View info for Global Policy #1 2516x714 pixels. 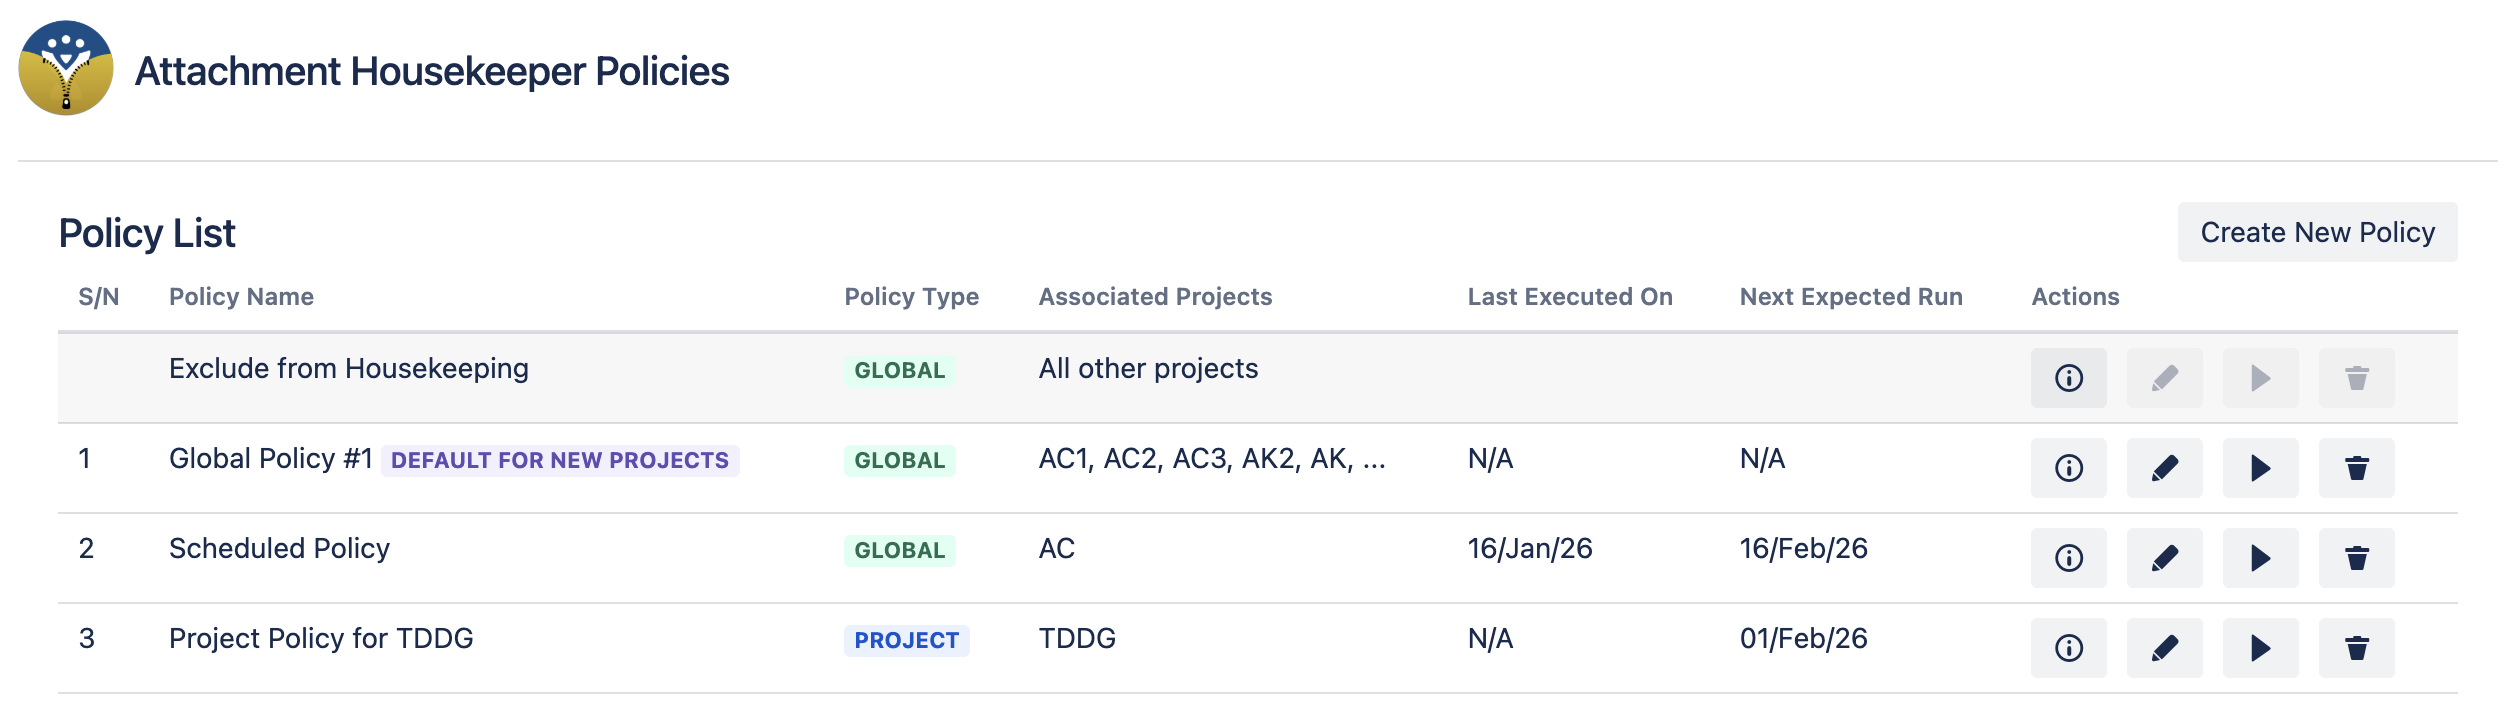2068,468
